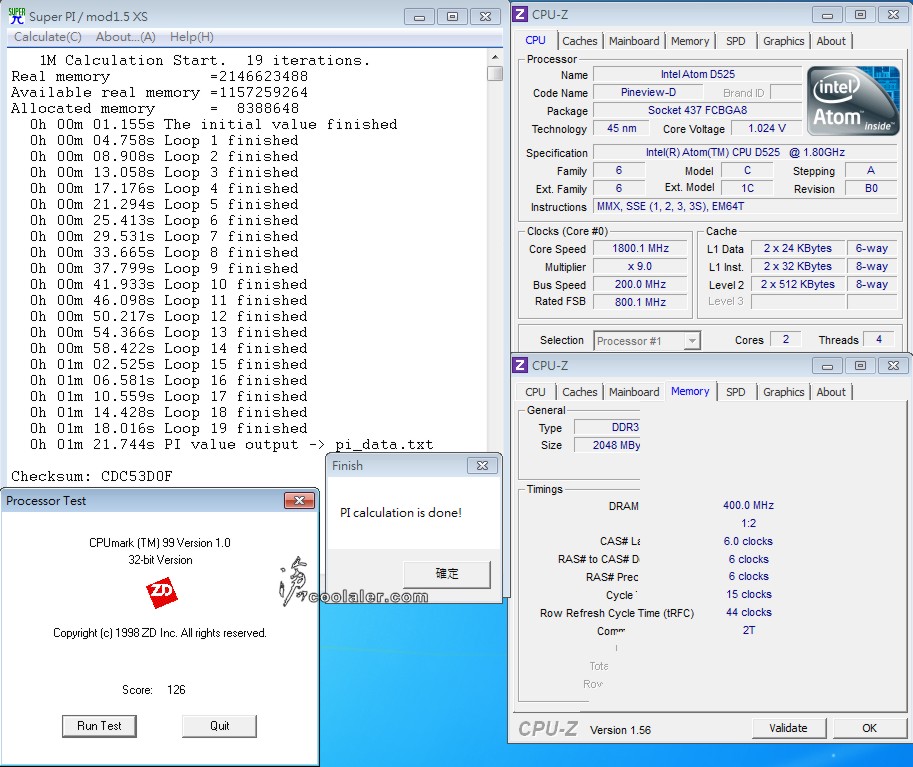Click the Threads count value 4

pos(879,339)
